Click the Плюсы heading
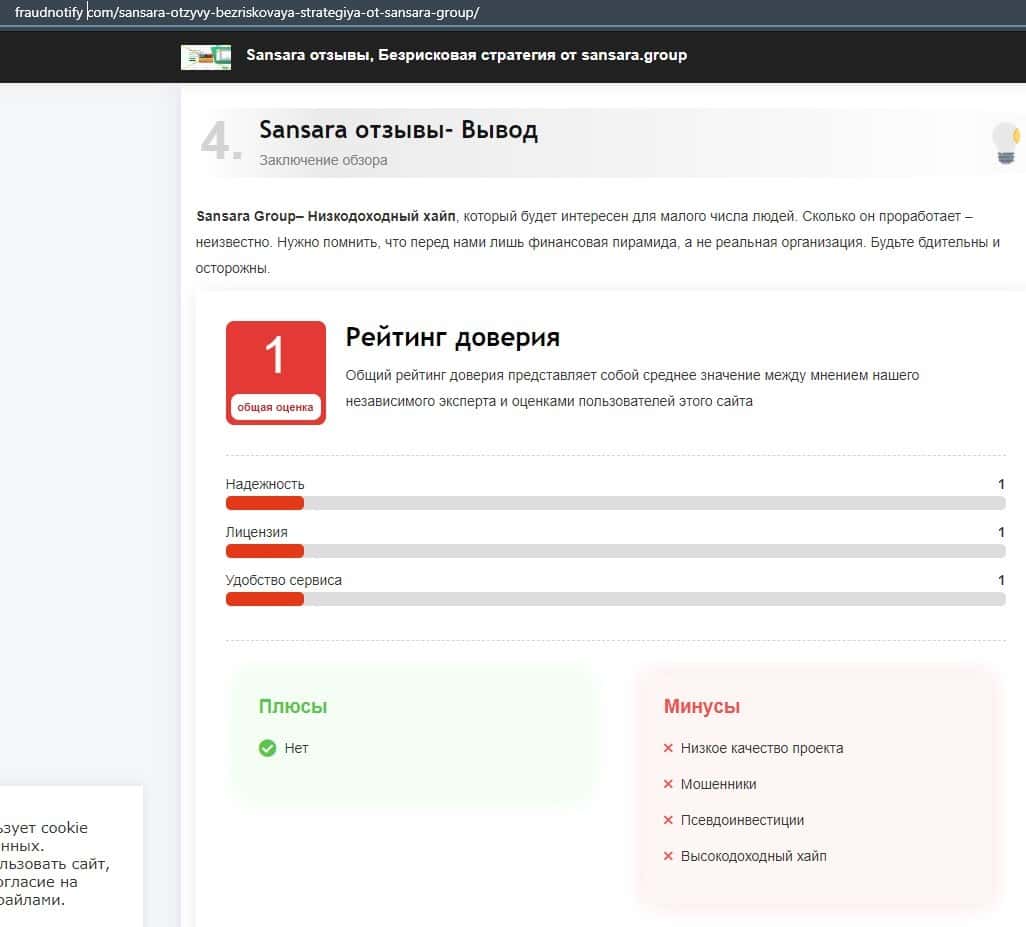This screenshot has width=1026, height=927. tap(293, 706)
